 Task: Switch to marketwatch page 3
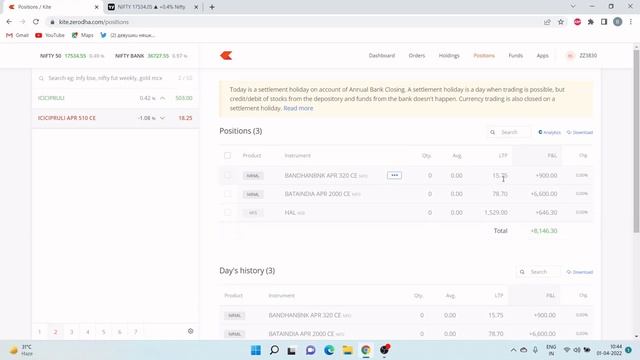pyautogui.click(x=71, y=332)
